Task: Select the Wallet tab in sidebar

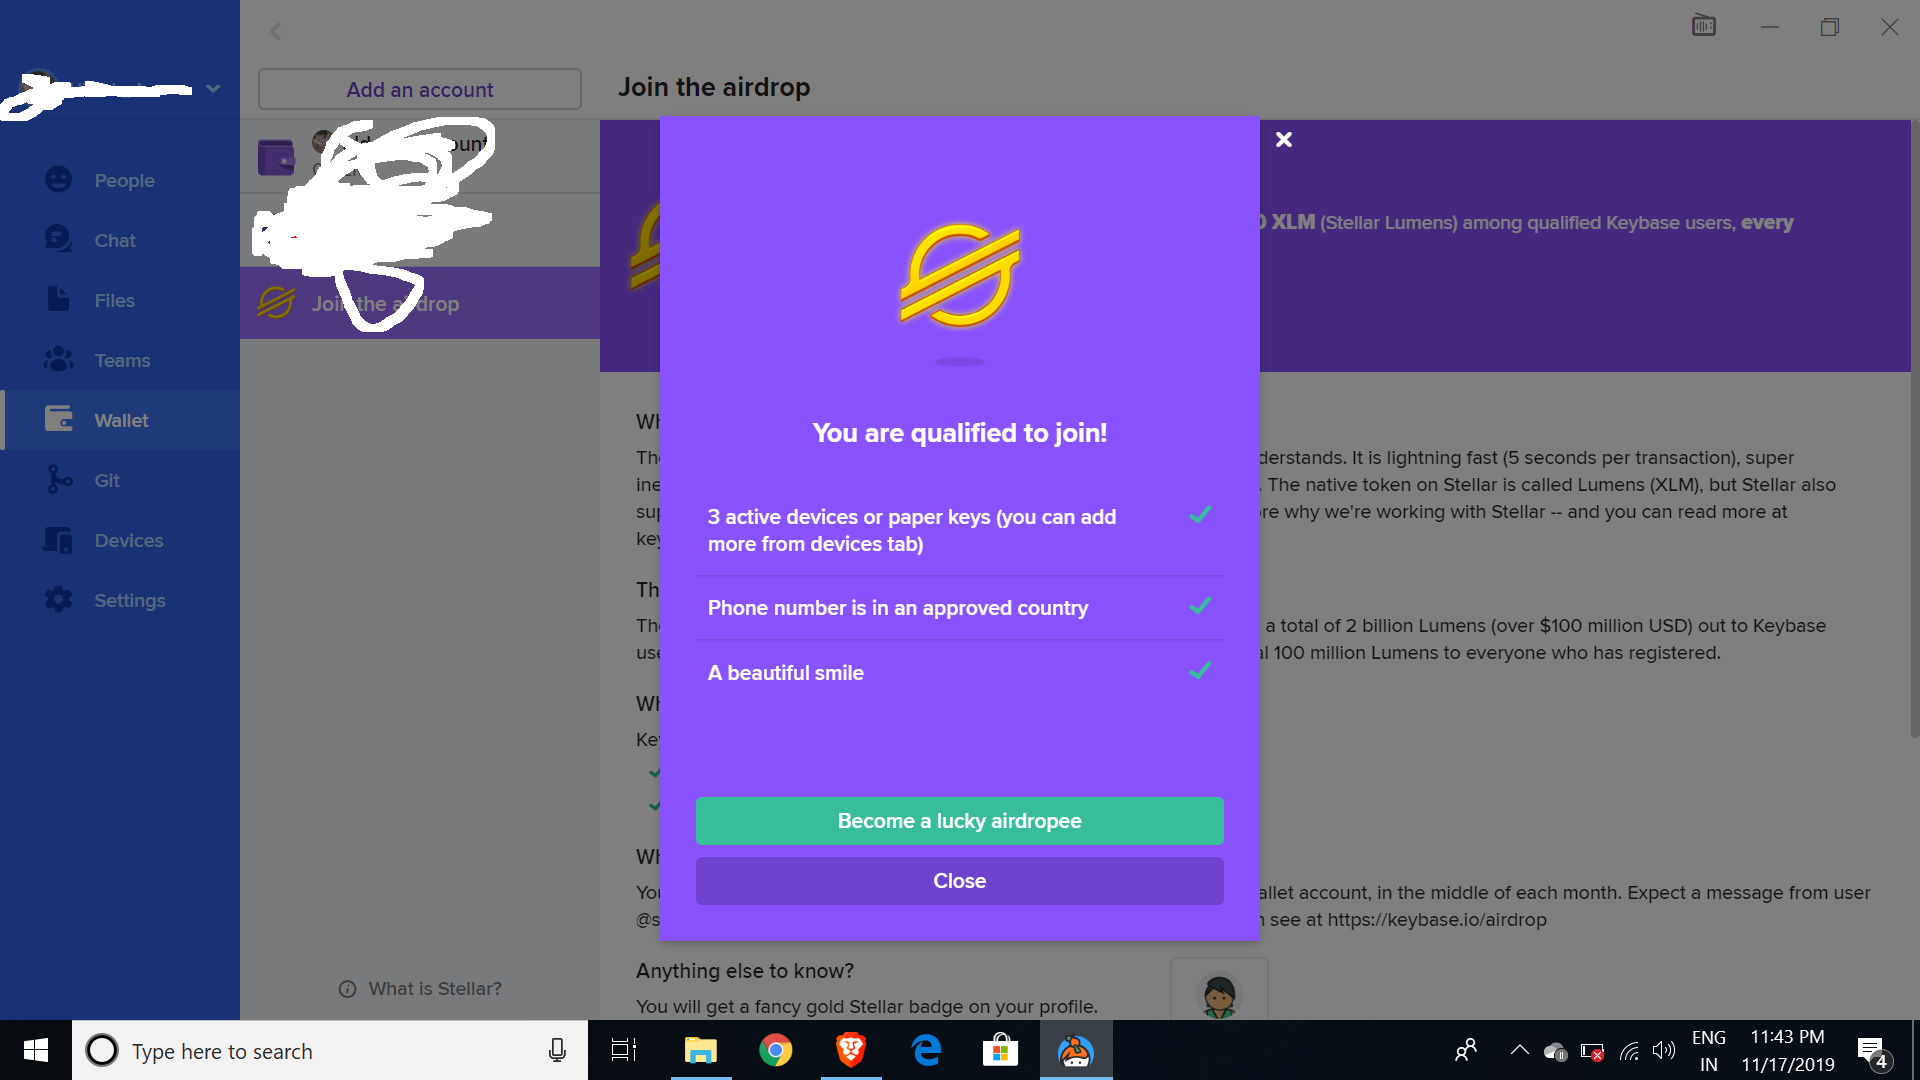Action: click(120, 420)
